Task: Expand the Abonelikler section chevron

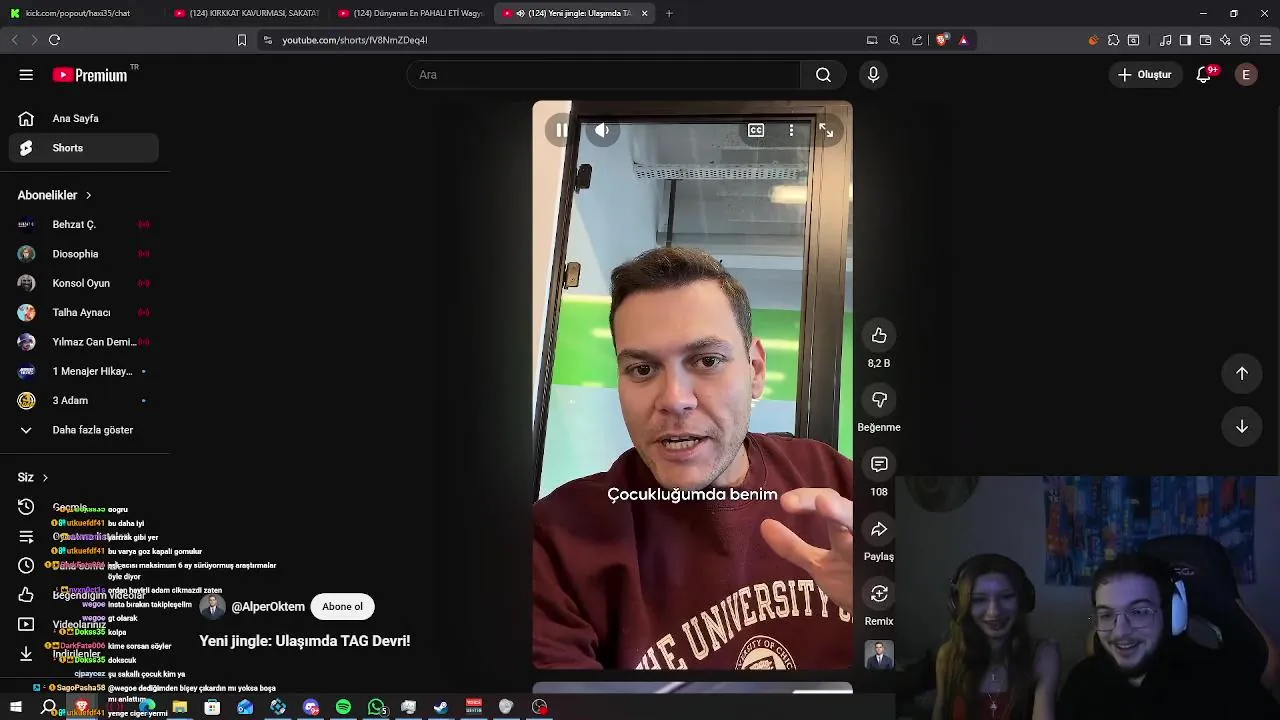Action: 88,195
